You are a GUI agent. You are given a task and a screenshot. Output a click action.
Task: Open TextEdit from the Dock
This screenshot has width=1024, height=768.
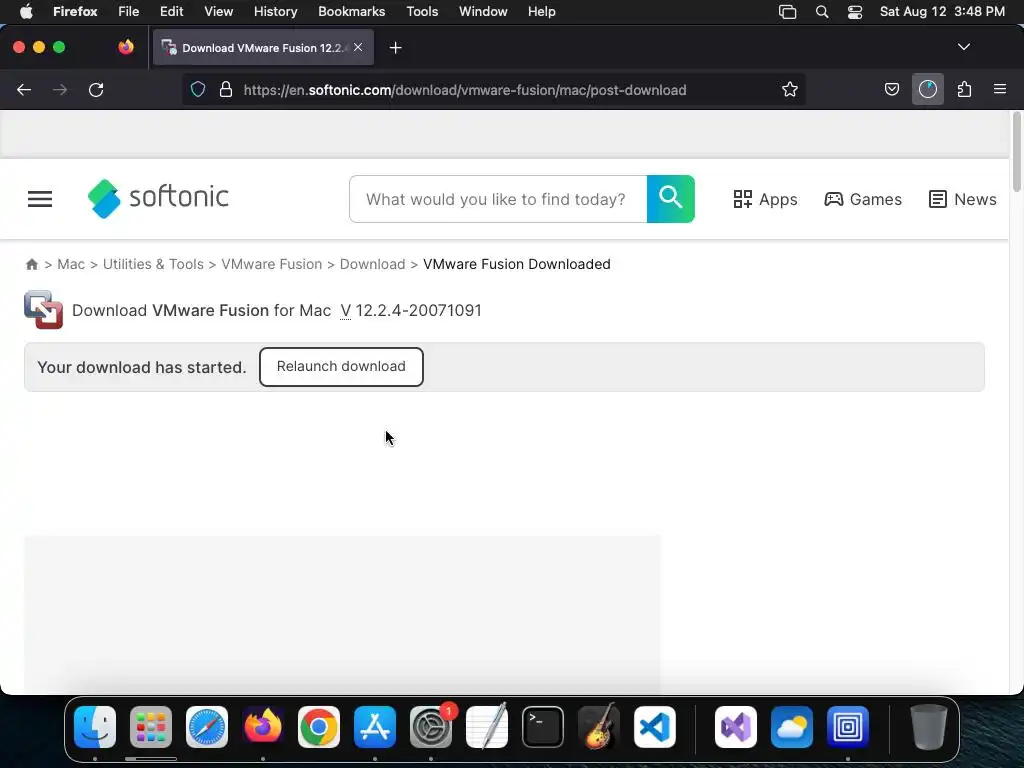coord(487,727)
